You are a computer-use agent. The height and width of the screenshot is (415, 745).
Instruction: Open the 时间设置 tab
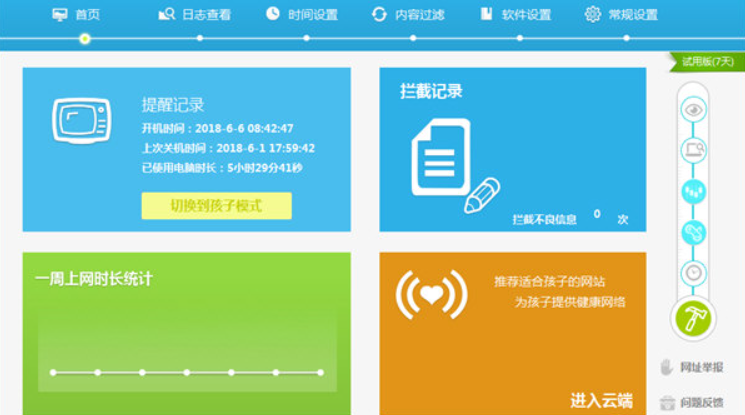tap(301, 15)
